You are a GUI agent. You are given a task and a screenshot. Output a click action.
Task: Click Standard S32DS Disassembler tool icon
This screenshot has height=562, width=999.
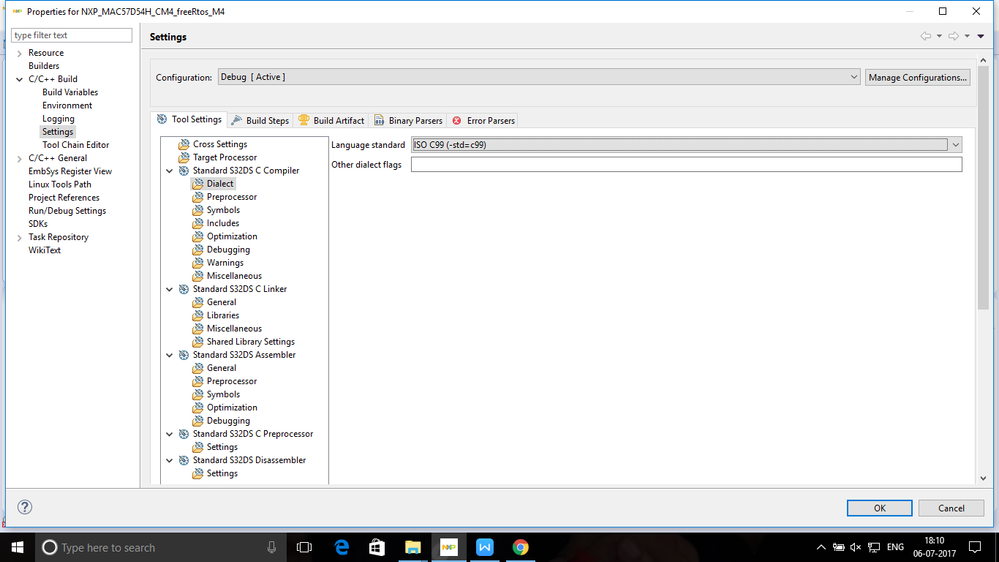(x=184, y=460)
